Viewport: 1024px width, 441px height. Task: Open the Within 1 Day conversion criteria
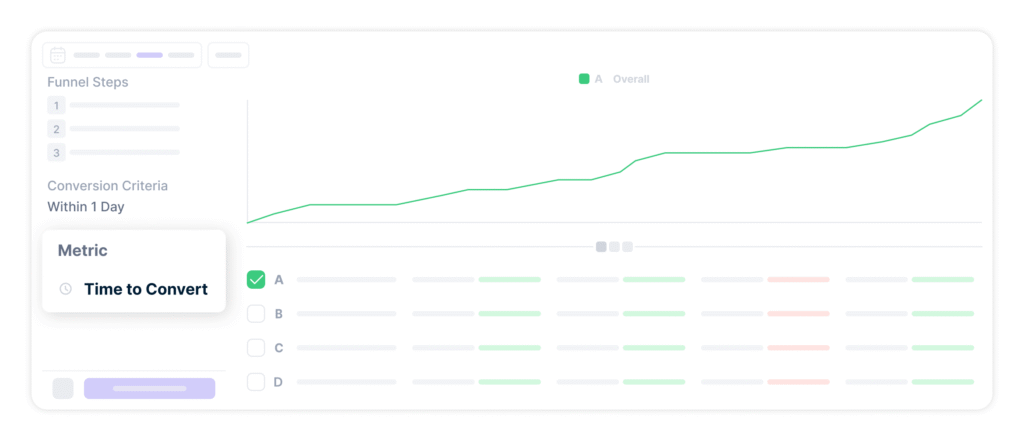click(86, 207)
